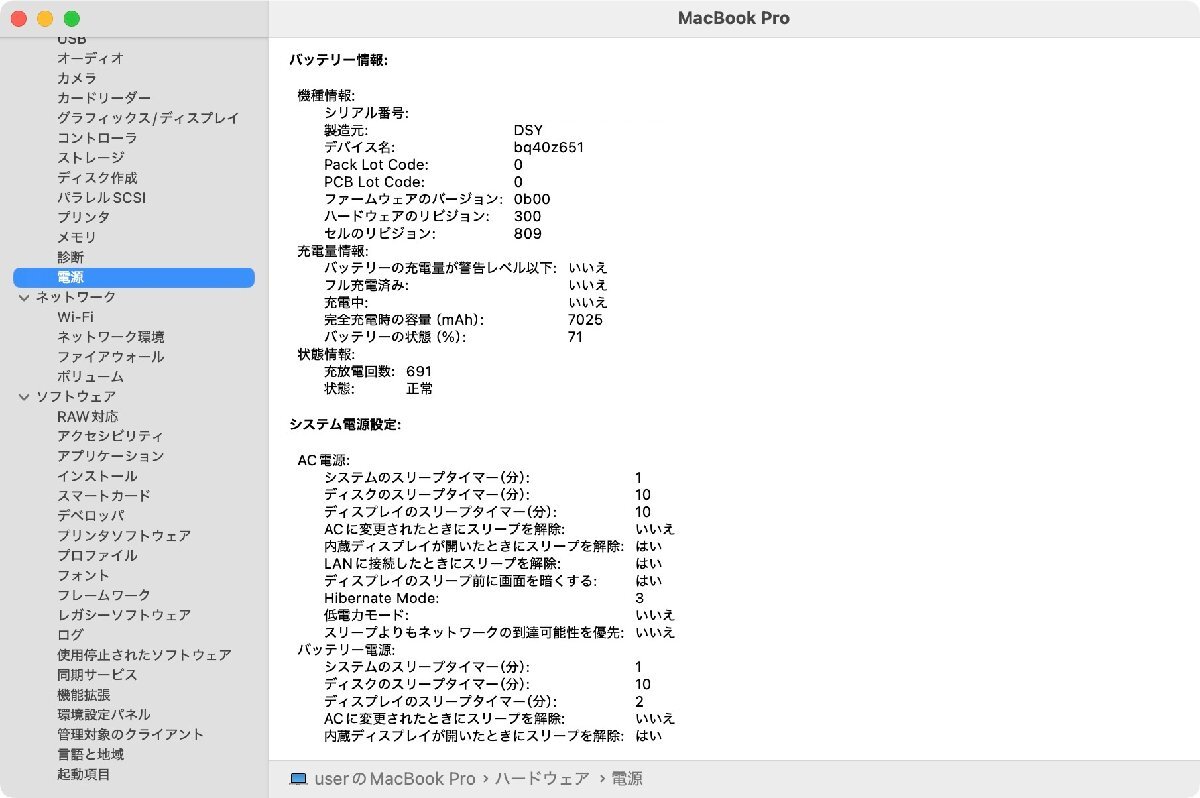Select 起動項目 at the sidebar bottom

pos(82,774)
